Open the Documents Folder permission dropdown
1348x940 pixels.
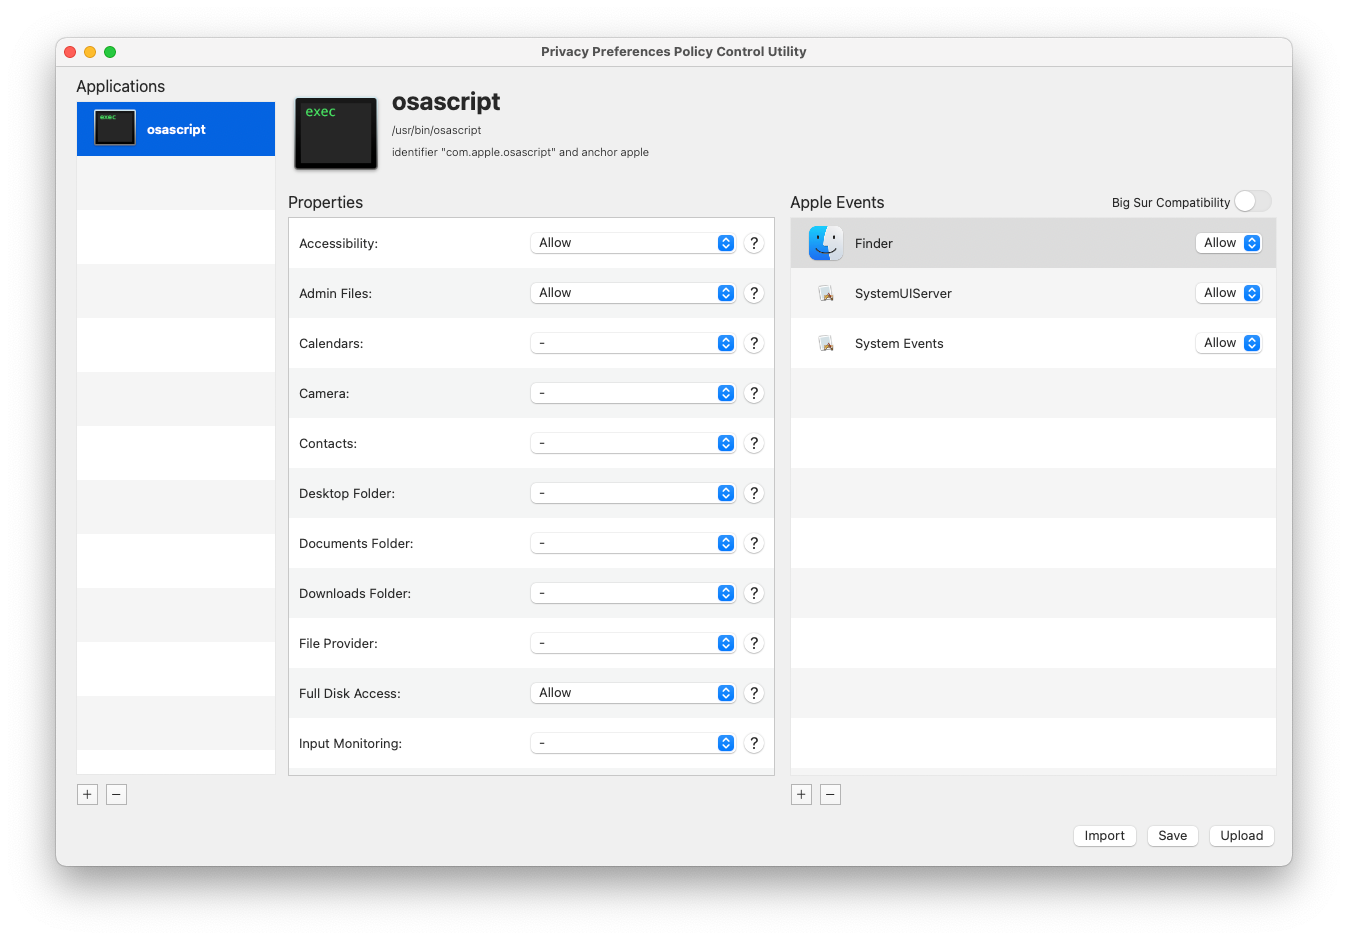coord(633,543)
